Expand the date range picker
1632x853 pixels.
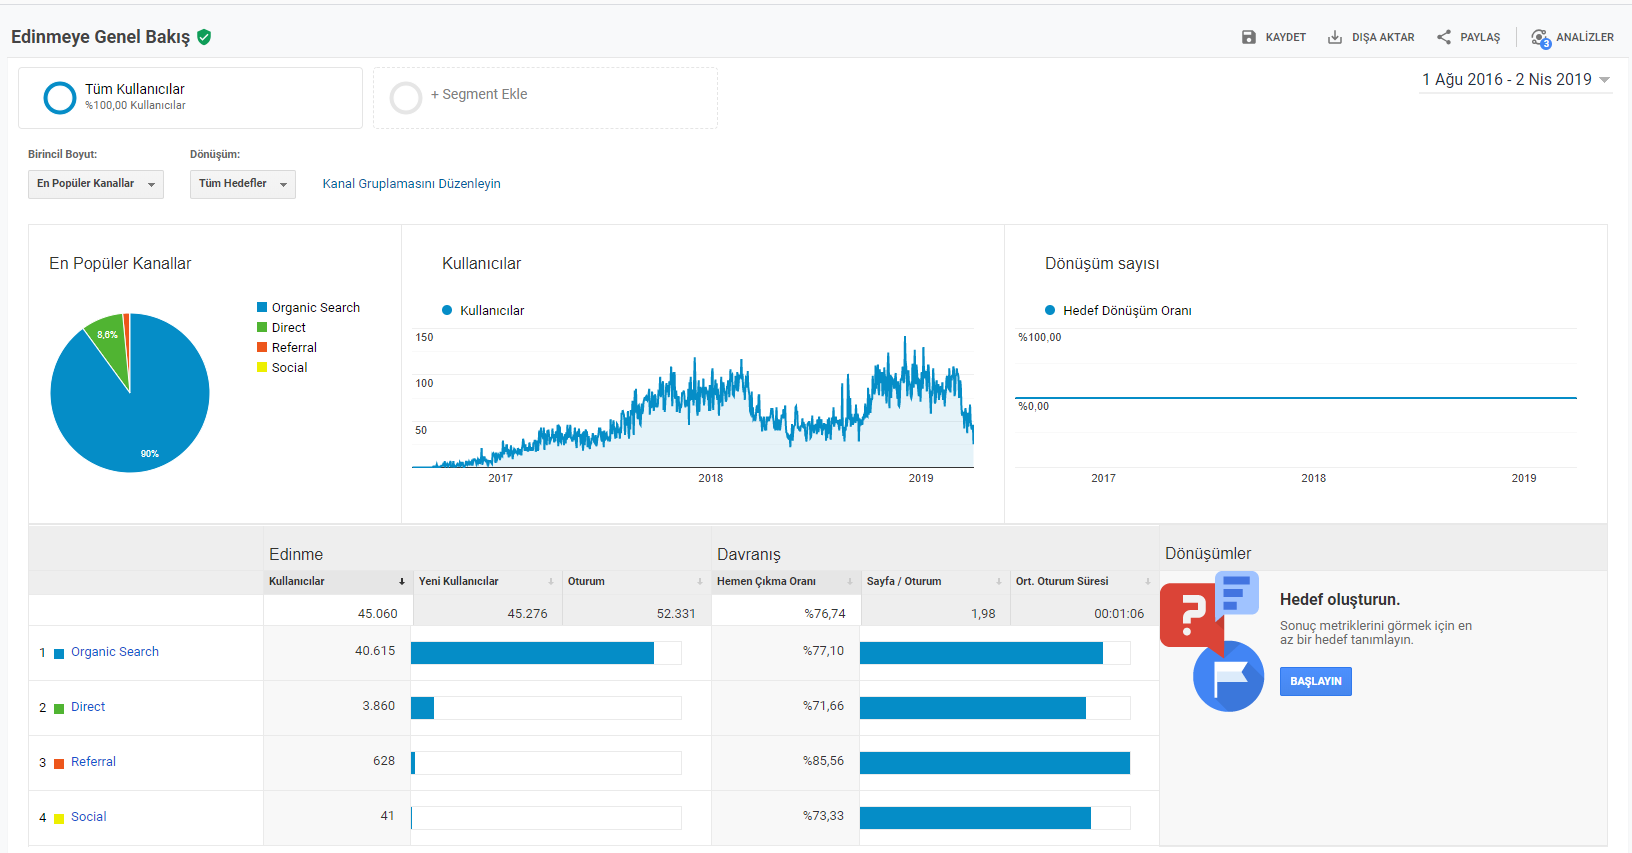pyautogui.click(x=1516, y=80)
